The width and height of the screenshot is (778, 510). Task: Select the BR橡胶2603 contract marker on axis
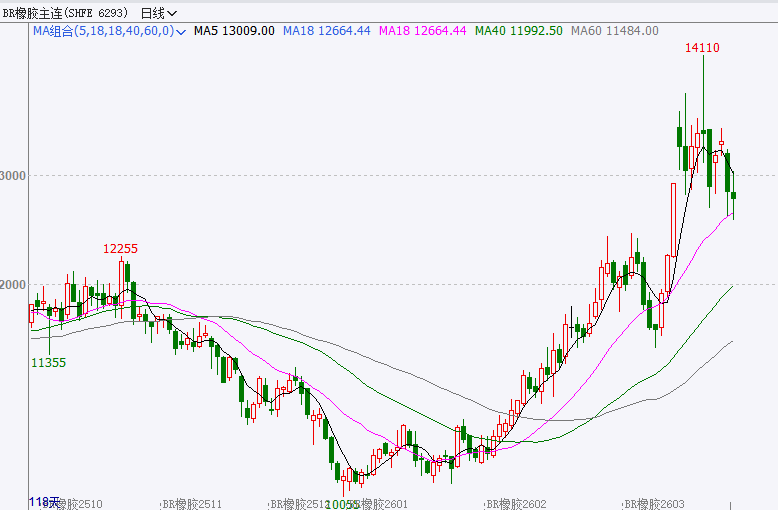coord(656,503)
